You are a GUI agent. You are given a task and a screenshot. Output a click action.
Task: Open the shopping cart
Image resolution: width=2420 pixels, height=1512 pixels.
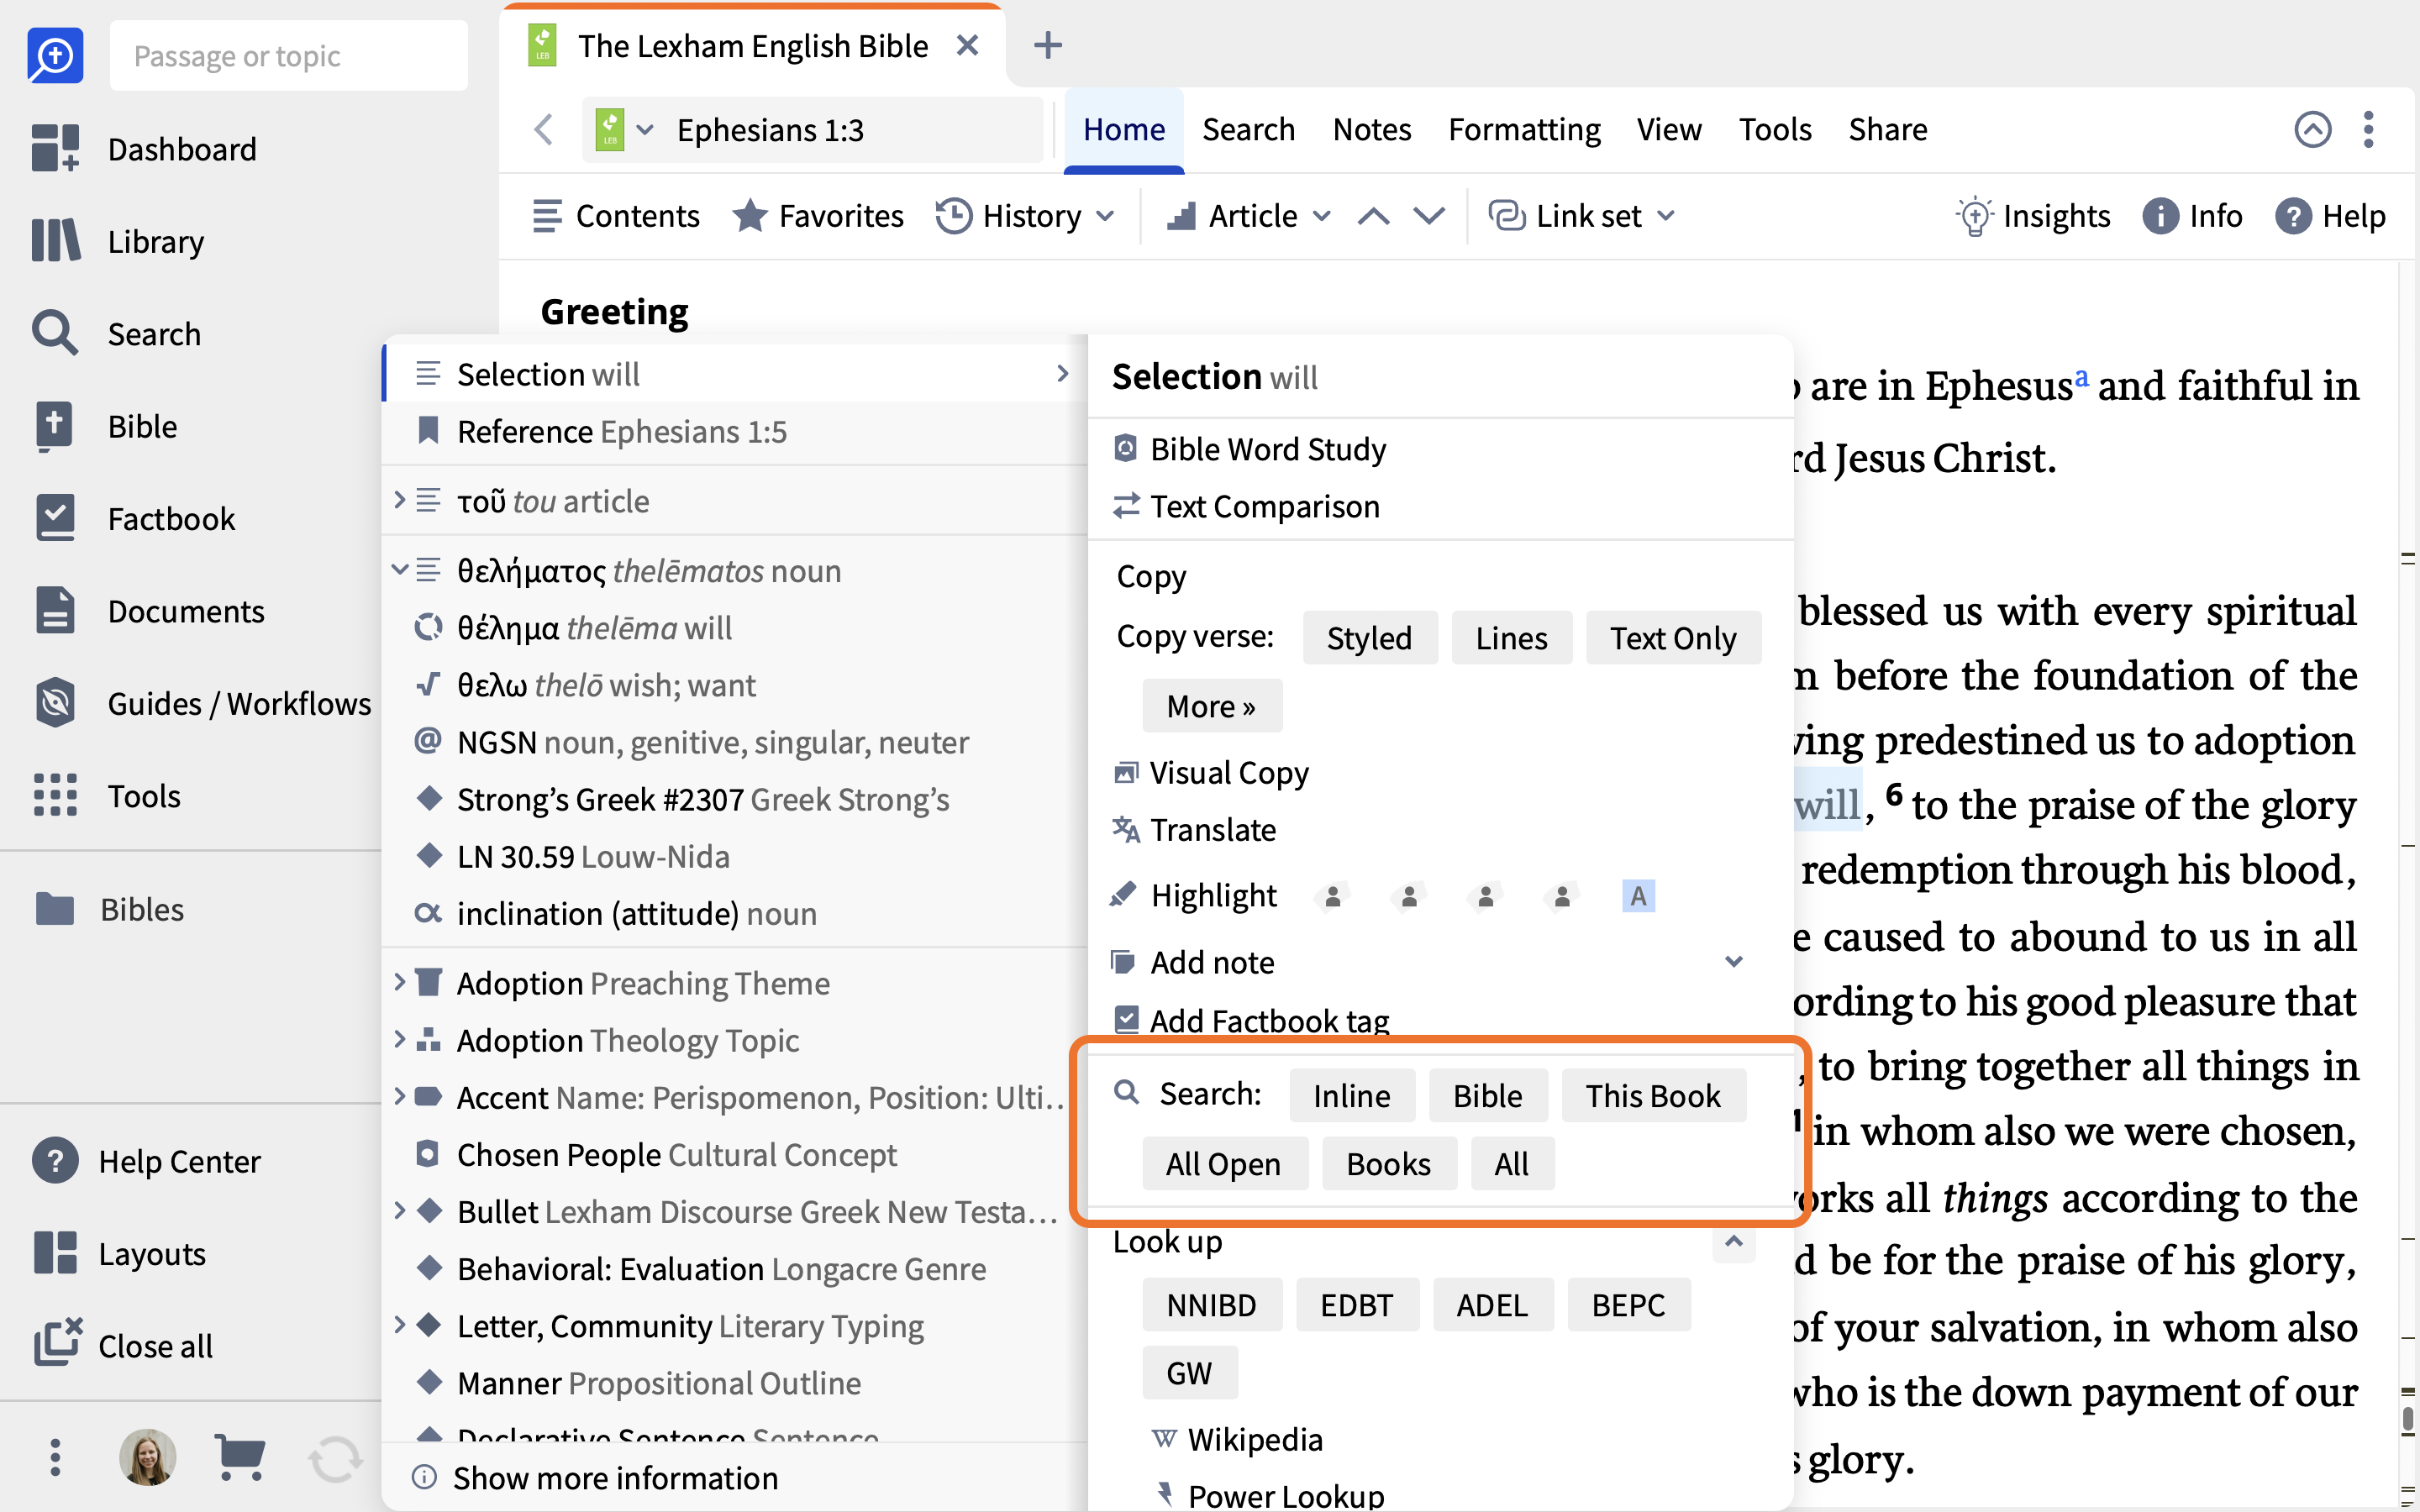click(240, 1457)
